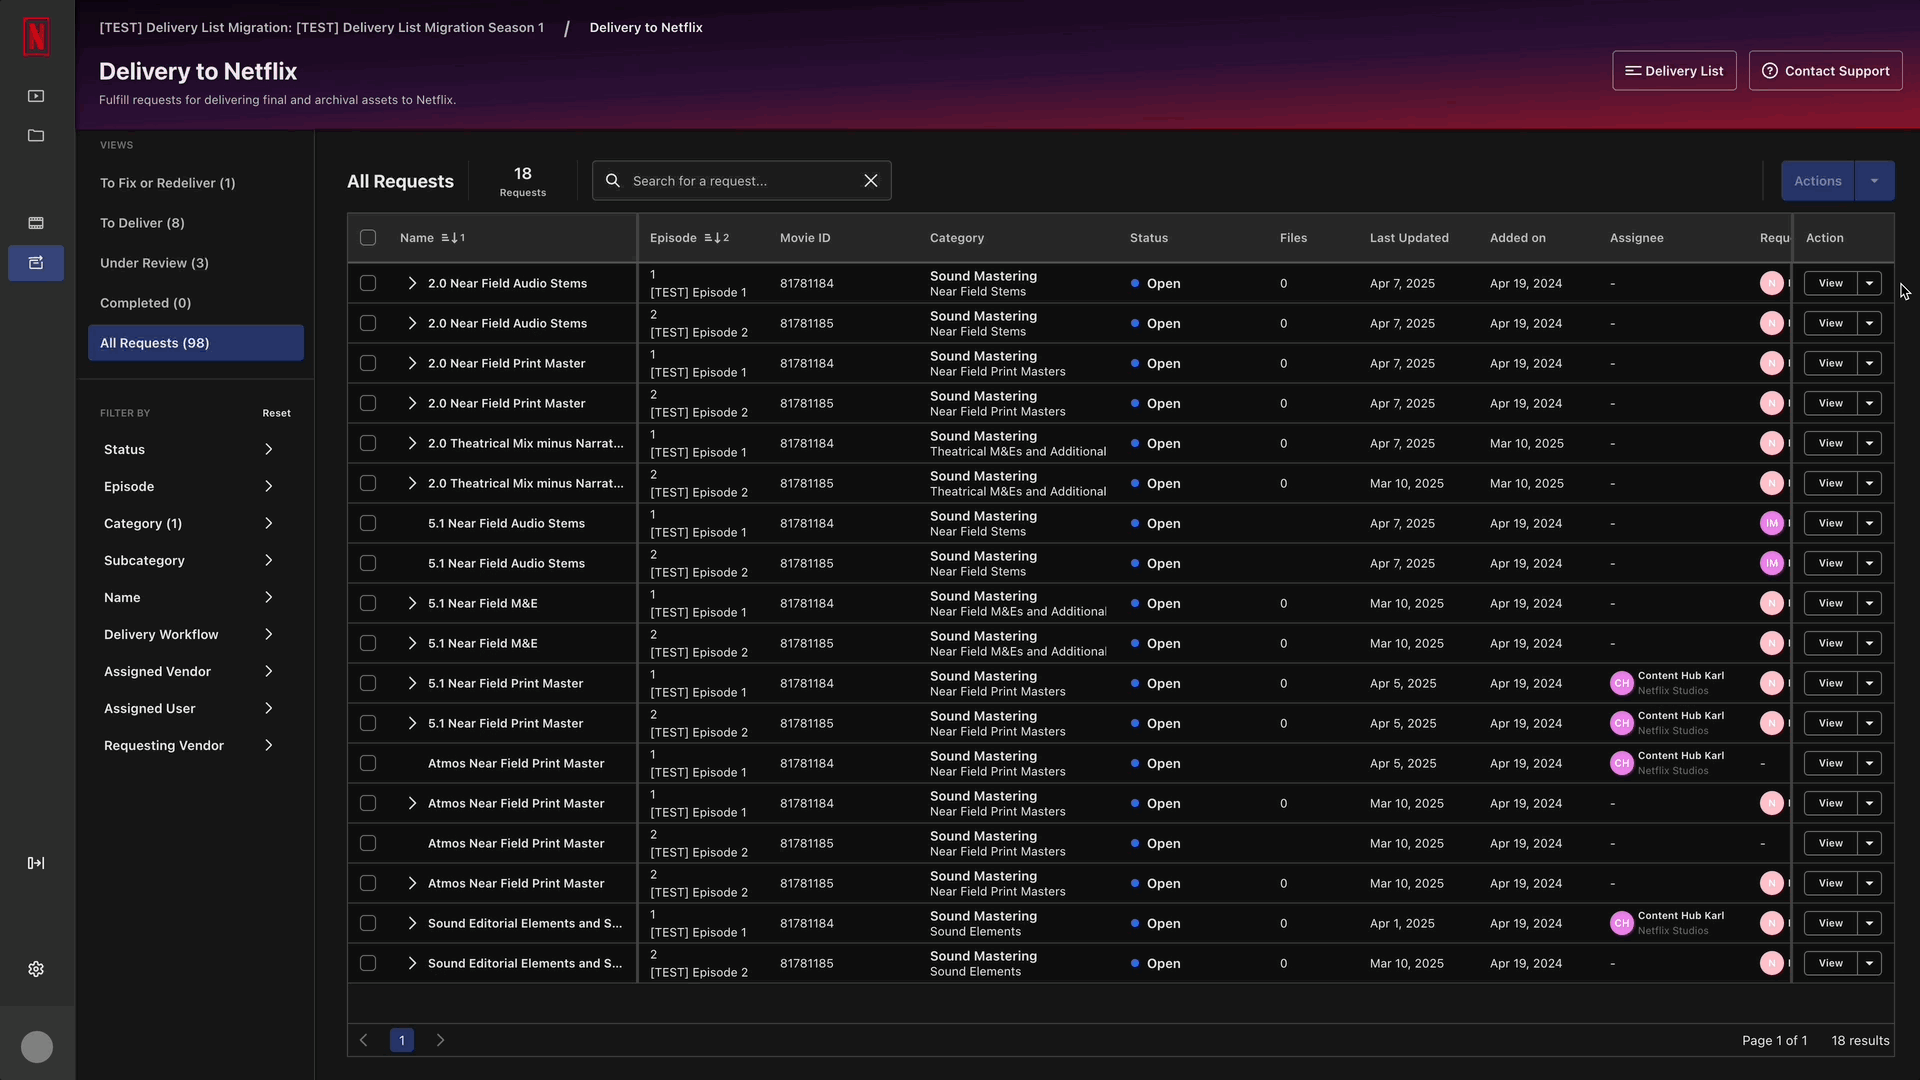
Task: Open the settings gear icon
Action: [x=36, y=969]
